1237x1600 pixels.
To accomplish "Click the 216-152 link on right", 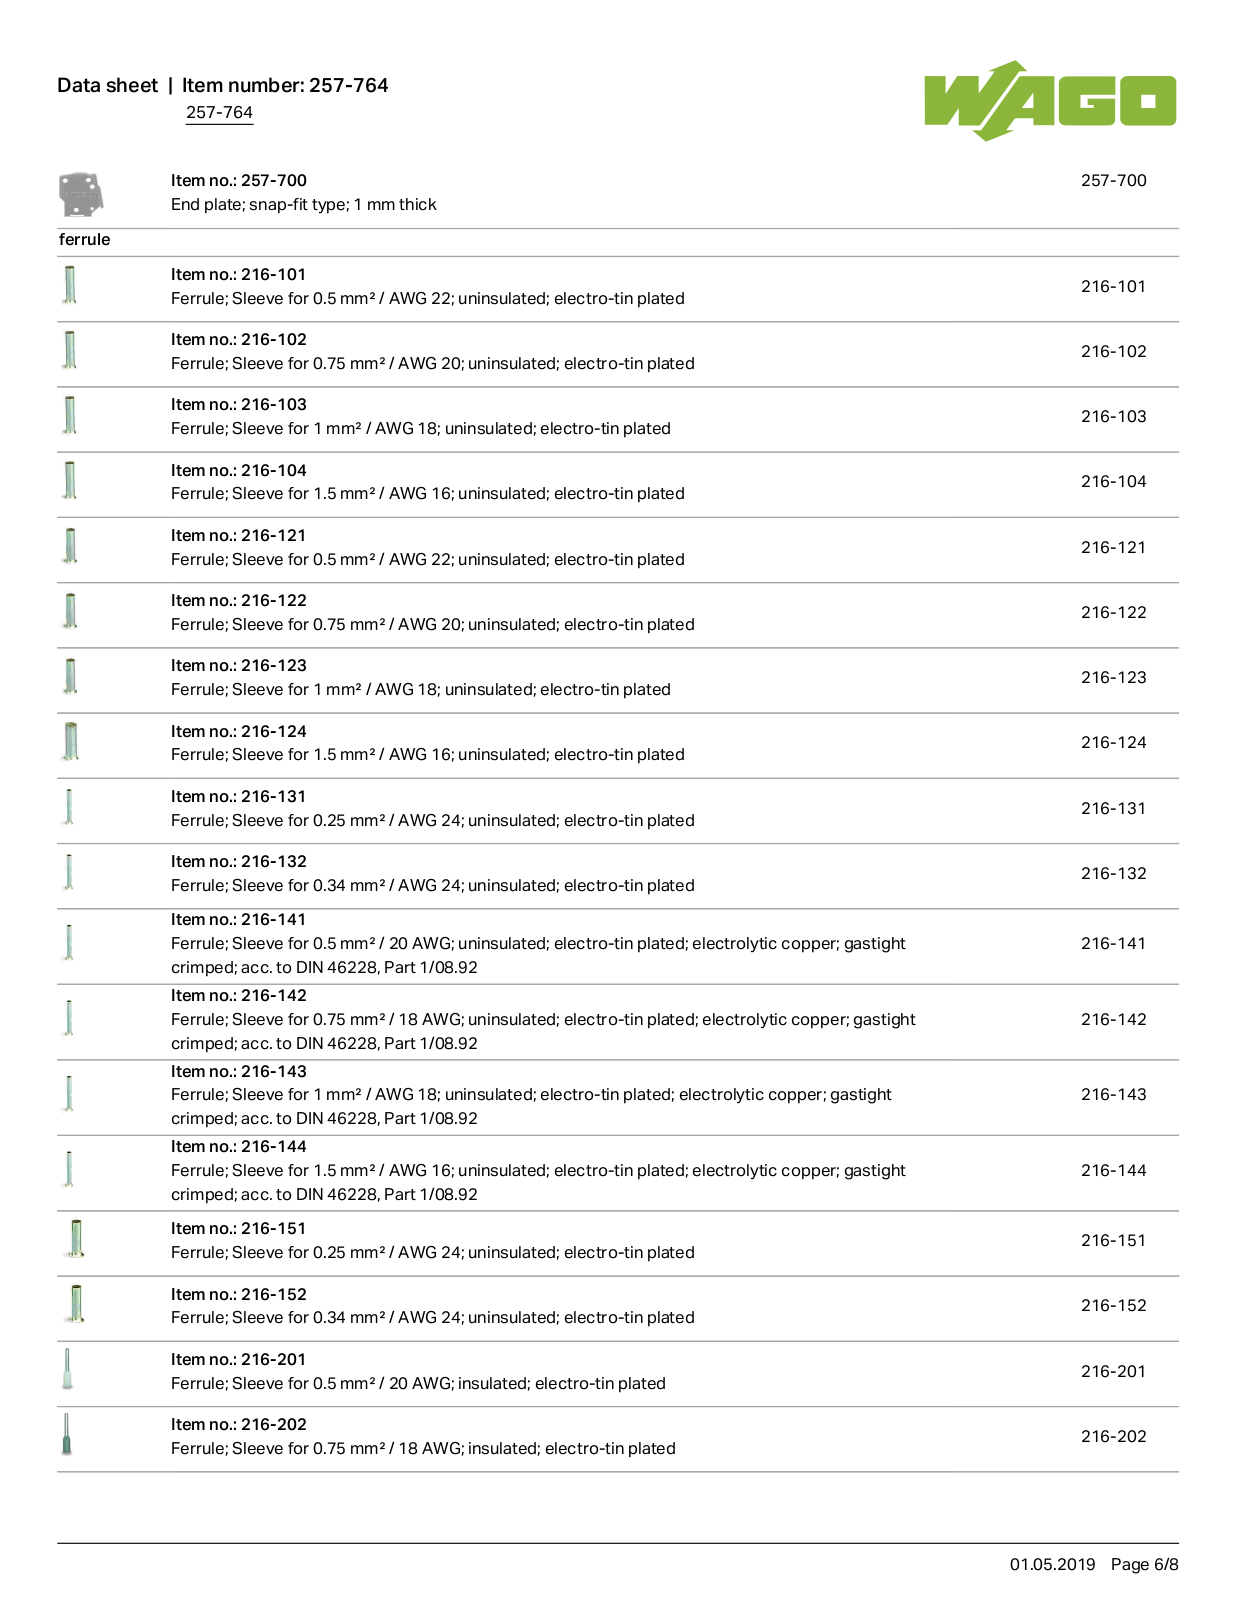I will click(1113, 1305).
